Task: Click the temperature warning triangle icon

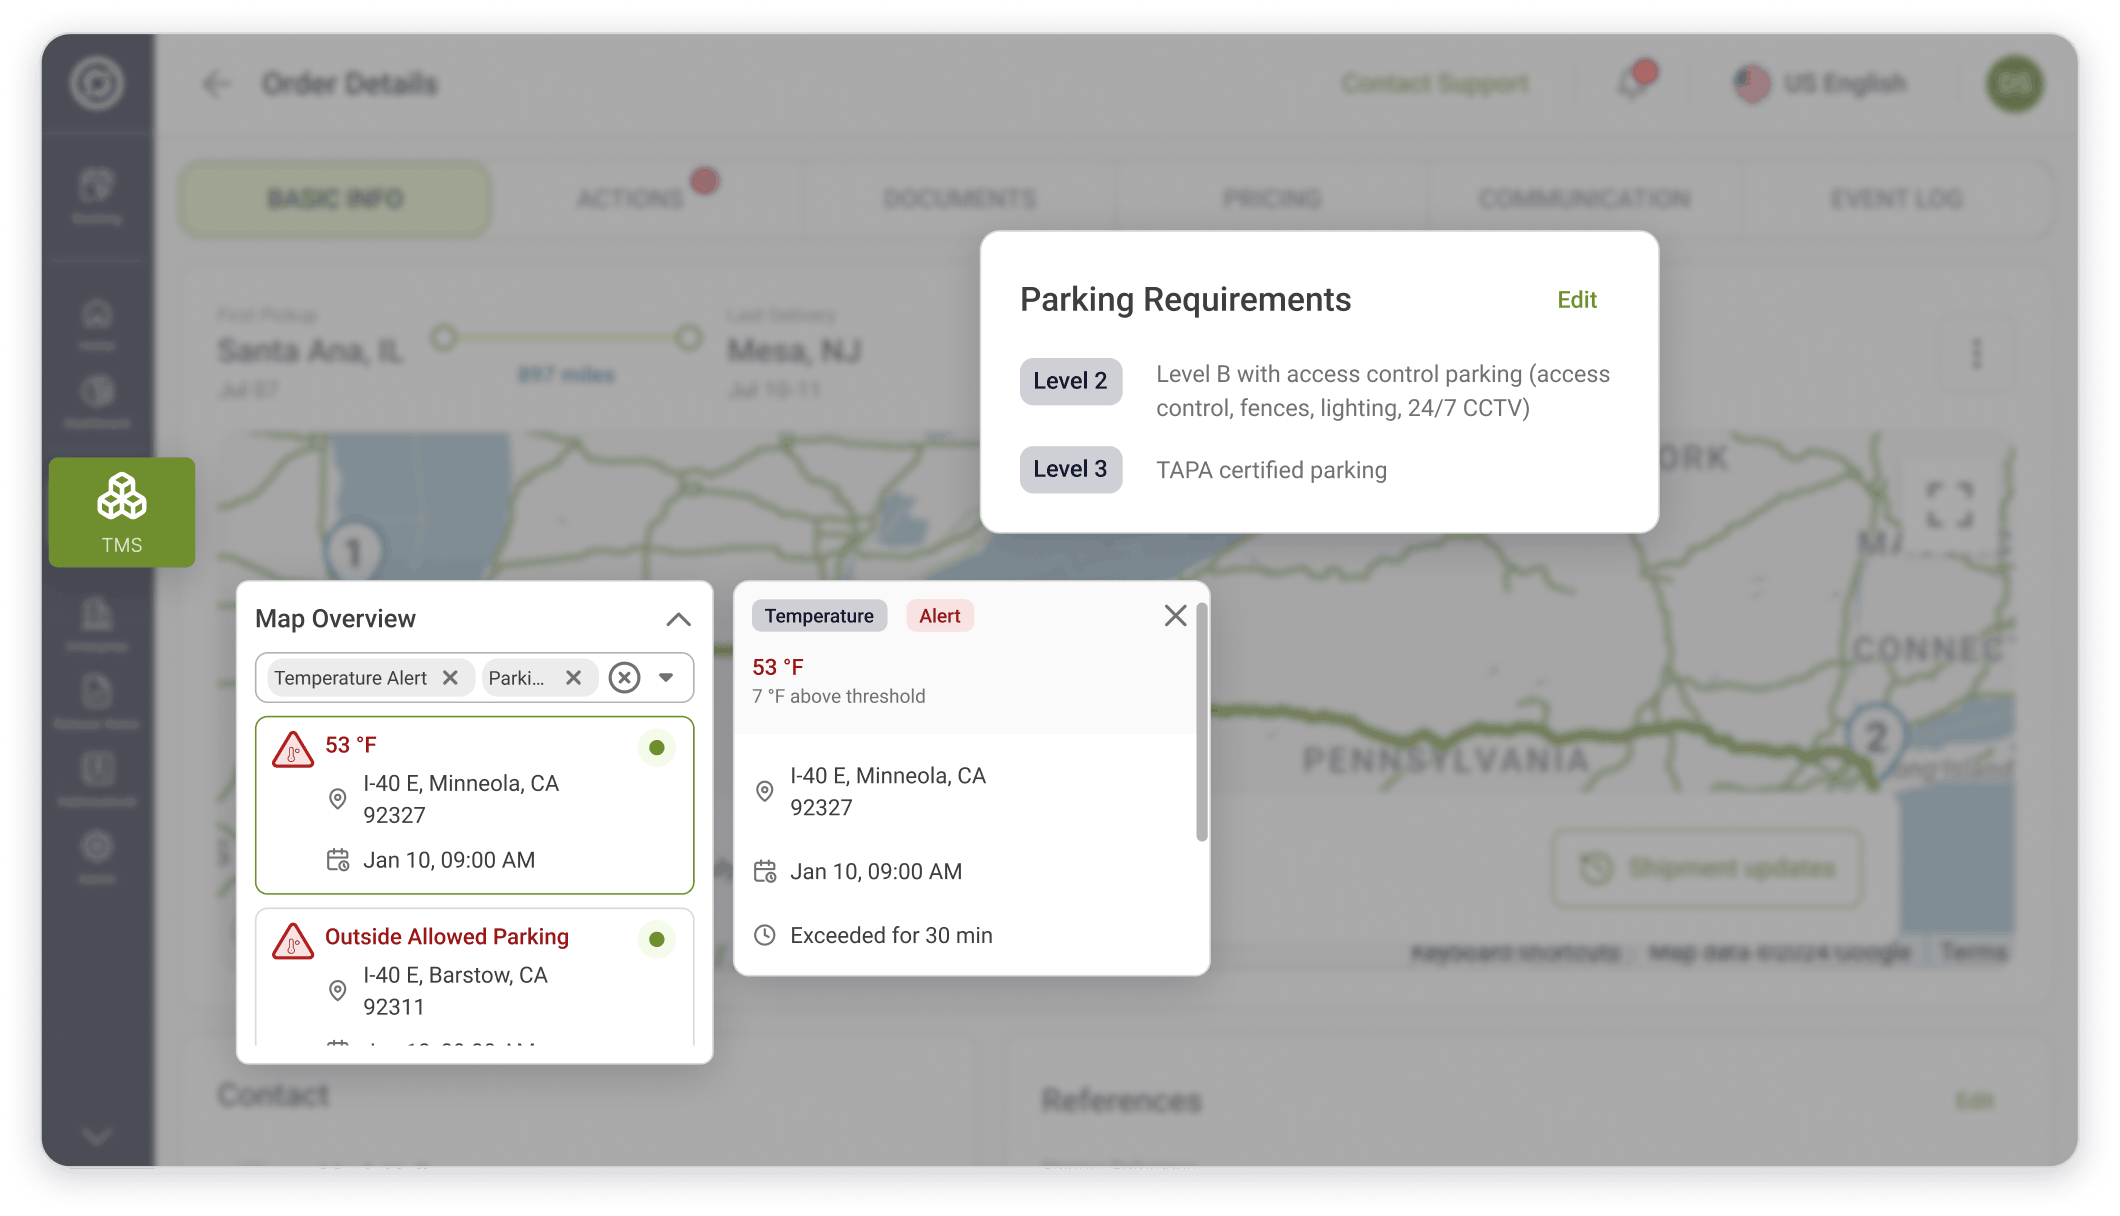Action: click(x=293, y=749)
